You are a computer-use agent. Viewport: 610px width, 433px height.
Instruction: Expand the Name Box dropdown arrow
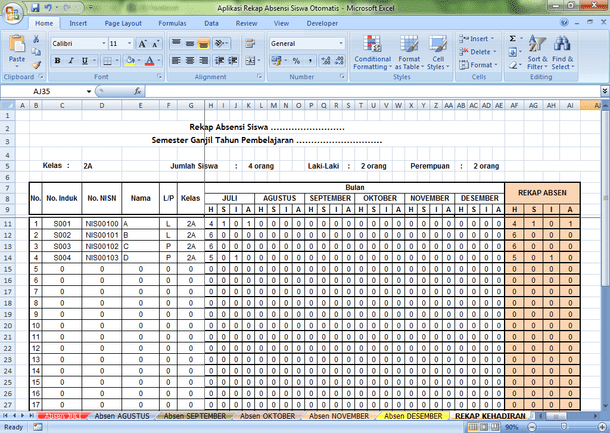(89, 91)
